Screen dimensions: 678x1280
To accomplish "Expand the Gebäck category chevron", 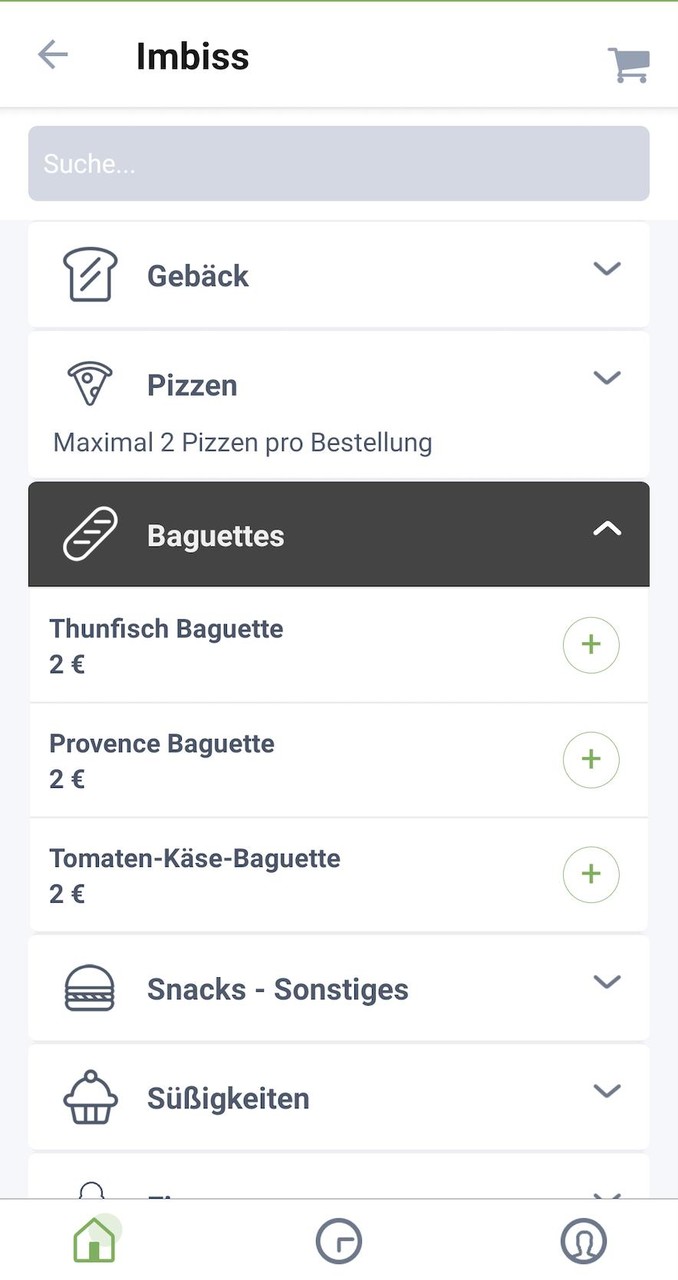I will point(607,269).
